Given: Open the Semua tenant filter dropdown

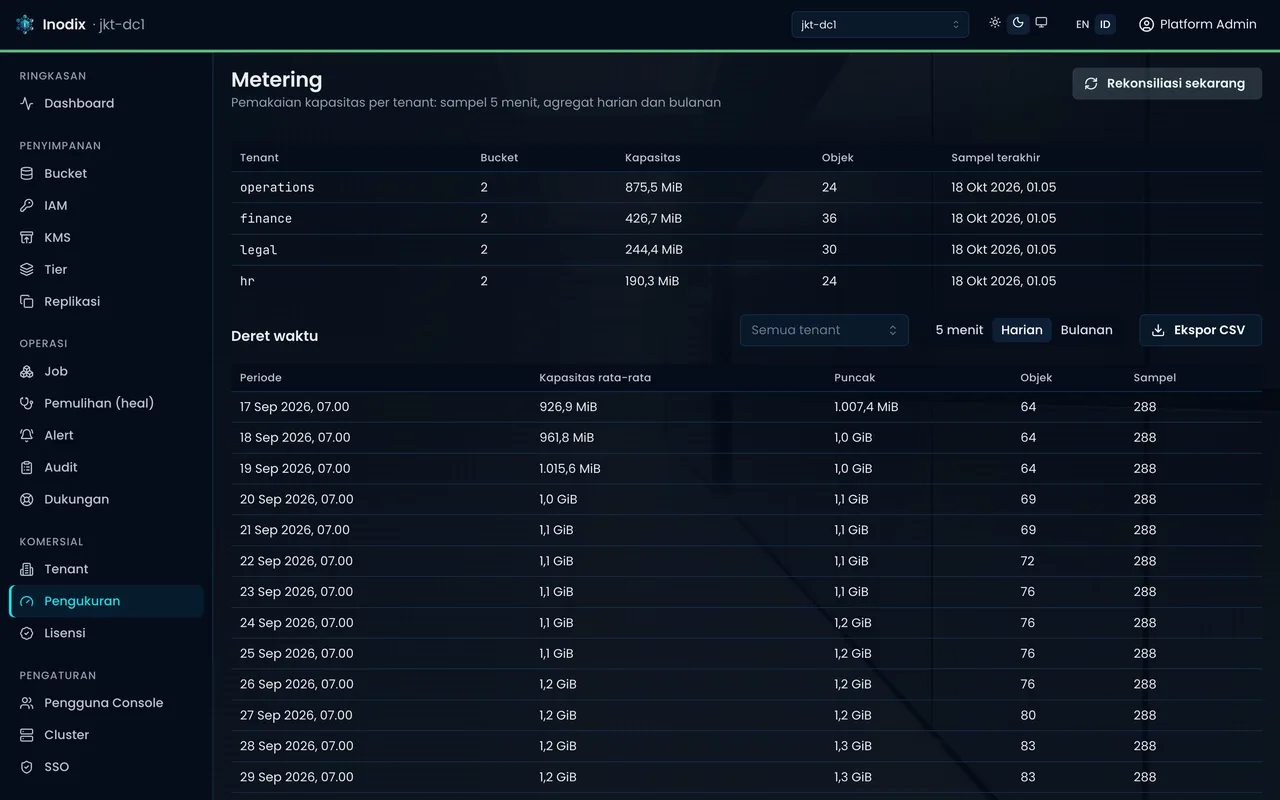Looking at the screenshot, I should pyautogui.click(x=824, y=330).
